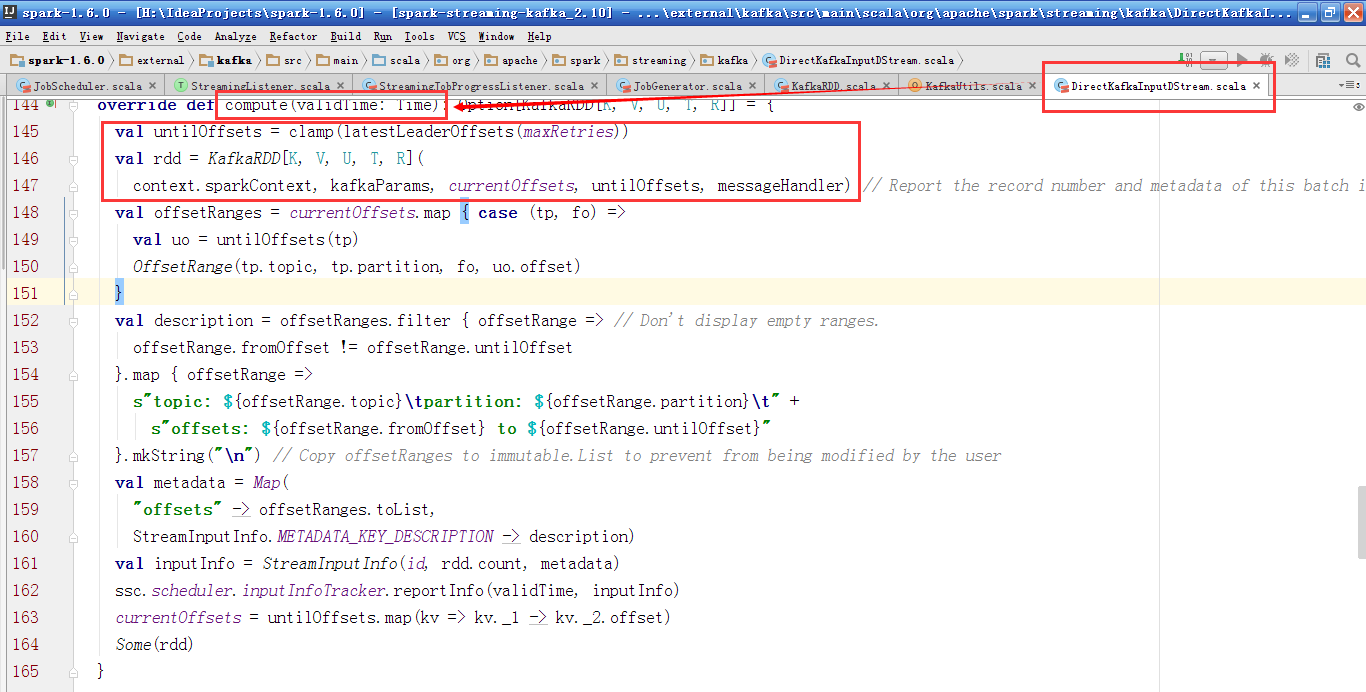Switch to the JobScheduler.scala tab
This screenshot has width=1366, height=692.
87,86
